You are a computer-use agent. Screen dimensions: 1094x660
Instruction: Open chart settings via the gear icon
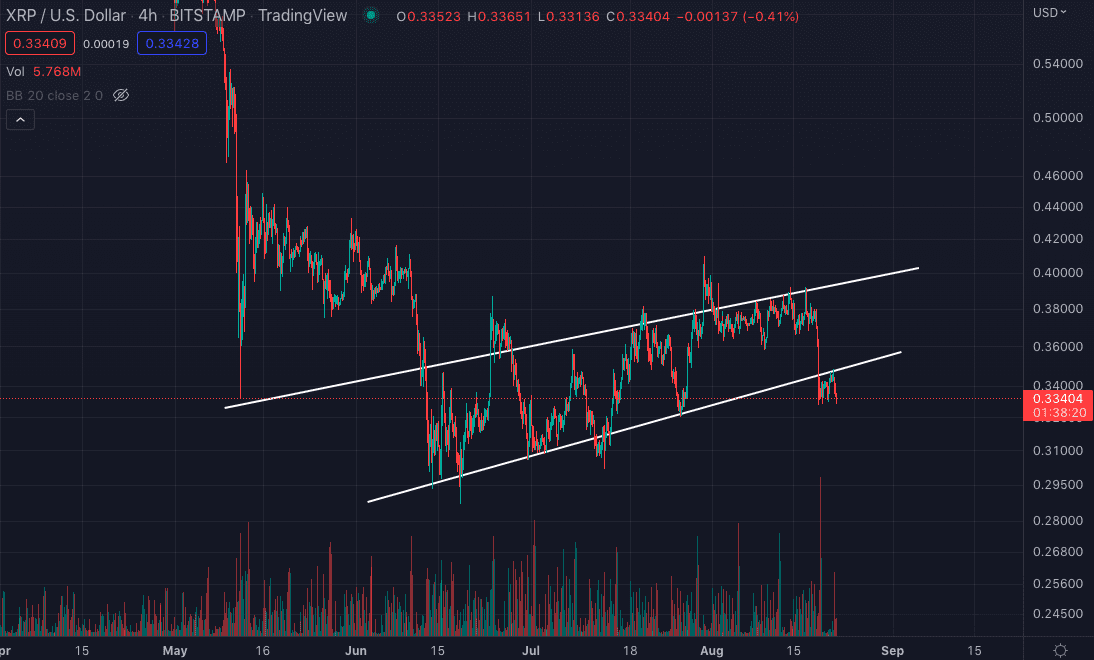coord(1060,650)
